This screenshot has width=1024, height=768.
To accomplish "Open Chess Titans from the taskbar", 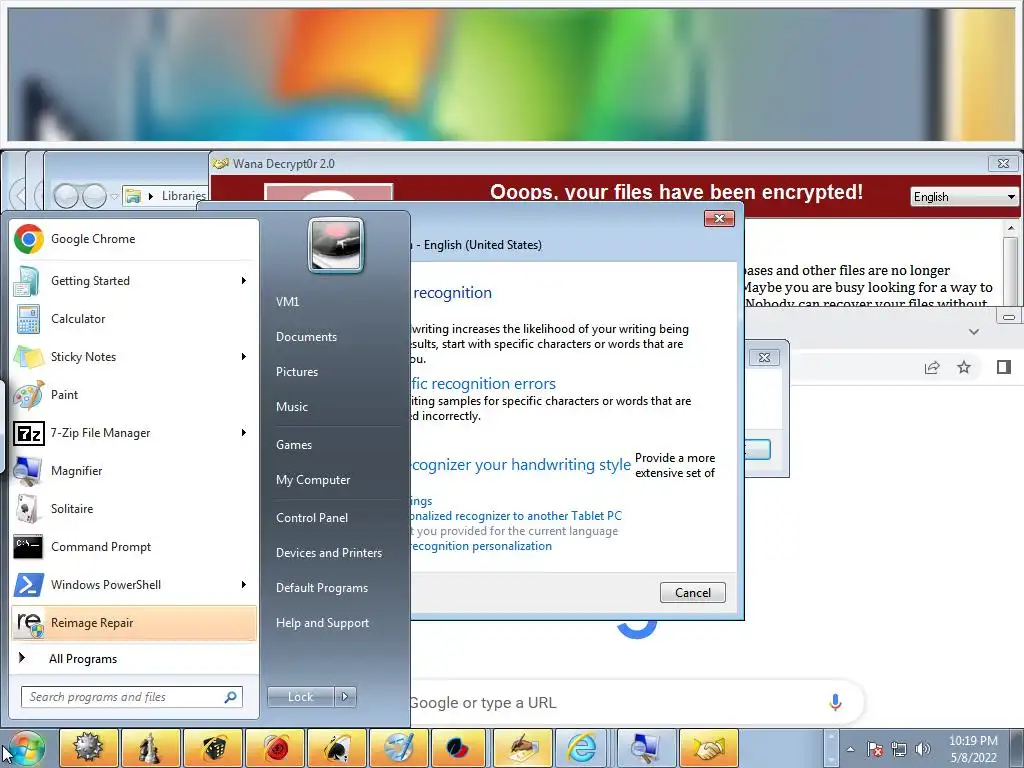I will [x=151, y=748].
